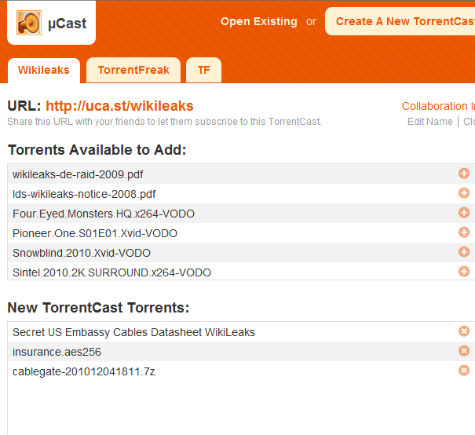Select wikileaks-de-raid-2009.pdf row text
This screenshot has width=475, height=435.
pyautogui.click(x=78, y=174)
